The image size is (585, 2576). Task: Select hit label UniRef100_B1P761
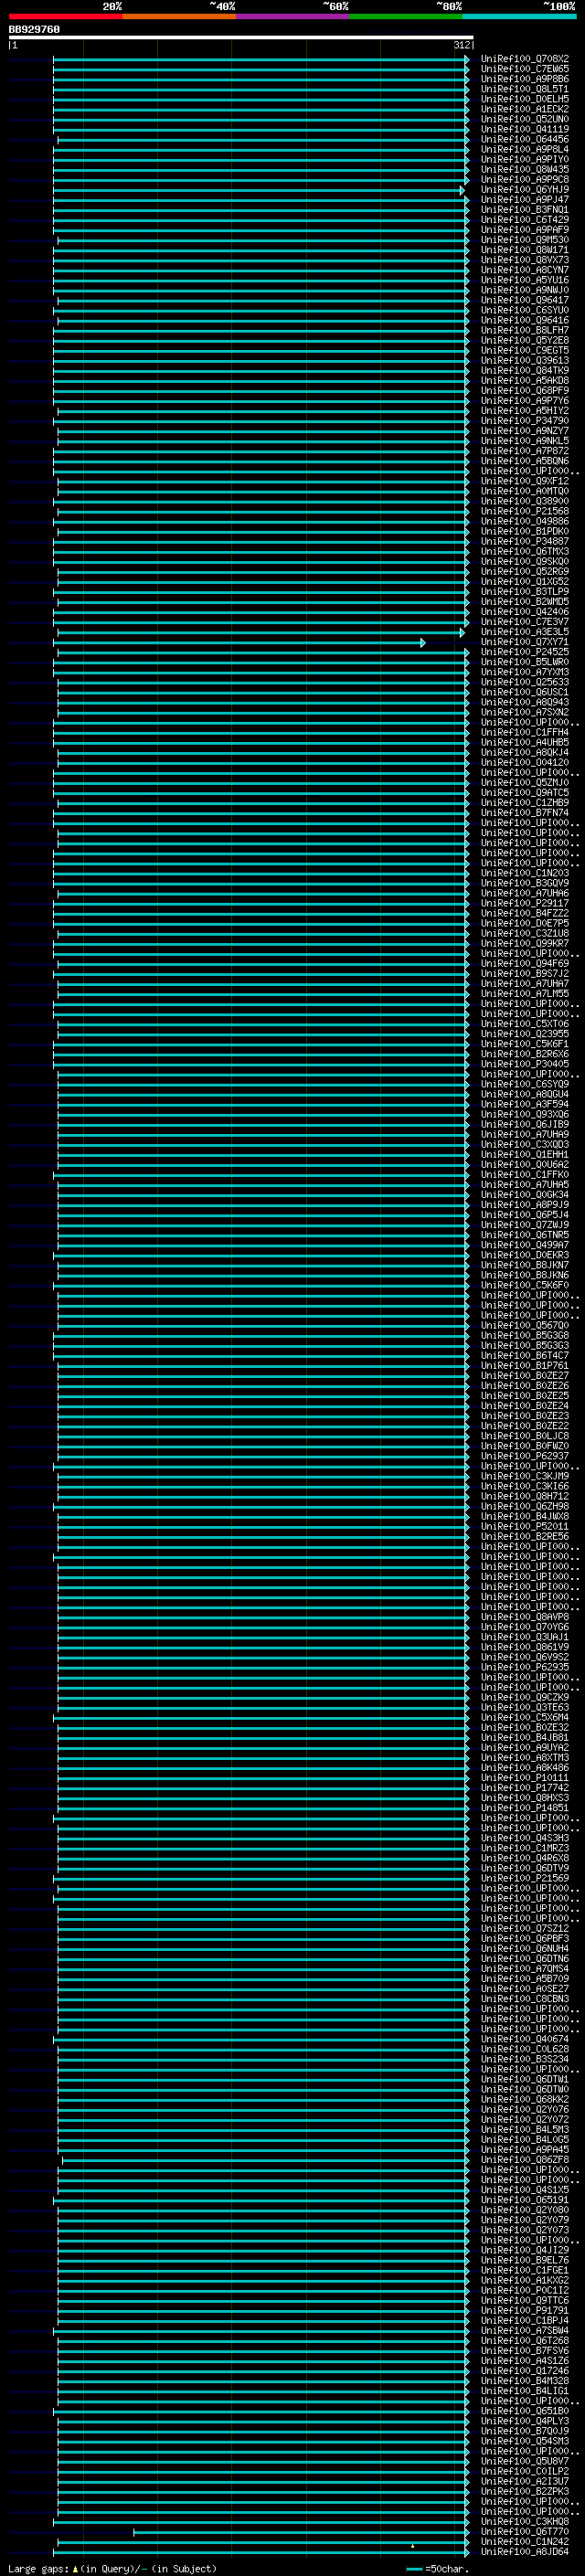(x=525, y=1365)
